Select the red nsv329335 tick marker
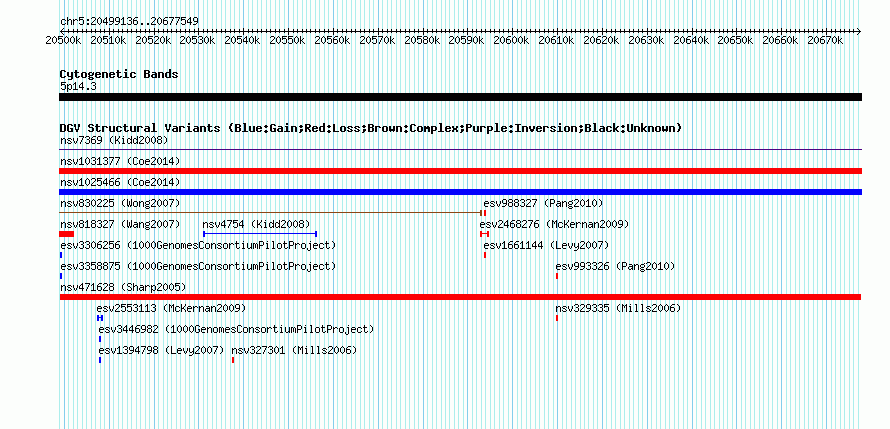The height and width of the screenshot is (429, 890). [557, 318]
